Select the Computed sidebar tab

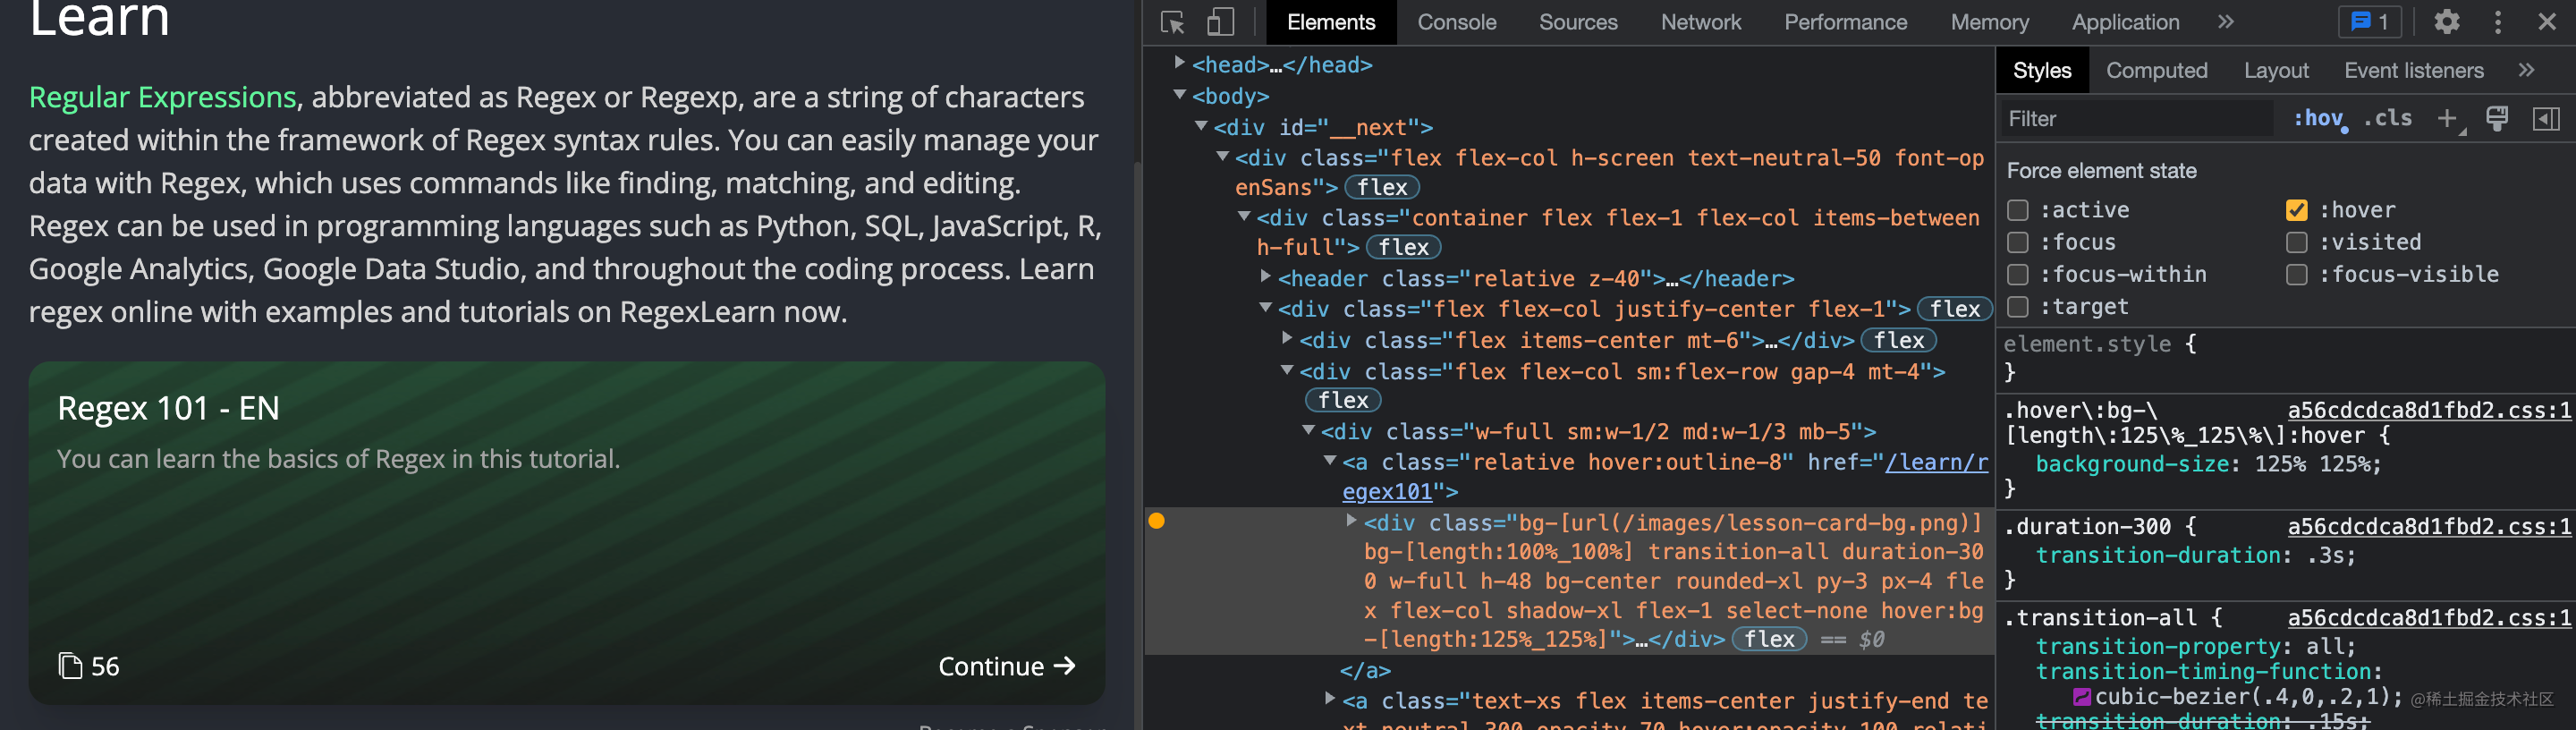(2156, 70)
